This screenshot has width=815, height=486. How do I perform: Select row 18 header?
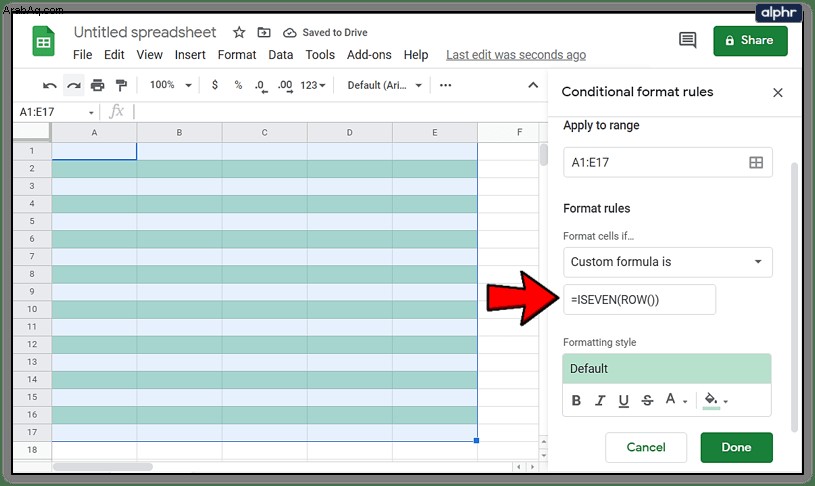click(x=32, y=450)
